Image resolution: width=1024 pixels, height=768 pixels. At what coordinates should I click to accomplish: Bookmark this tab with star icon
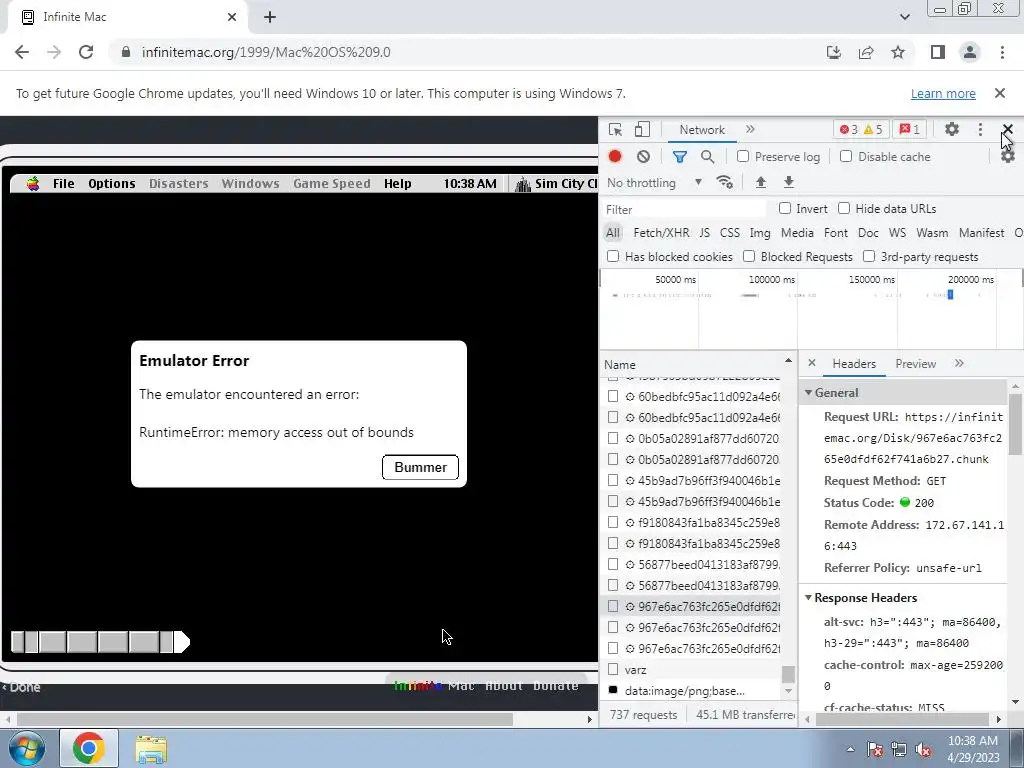tap(898, 52)
